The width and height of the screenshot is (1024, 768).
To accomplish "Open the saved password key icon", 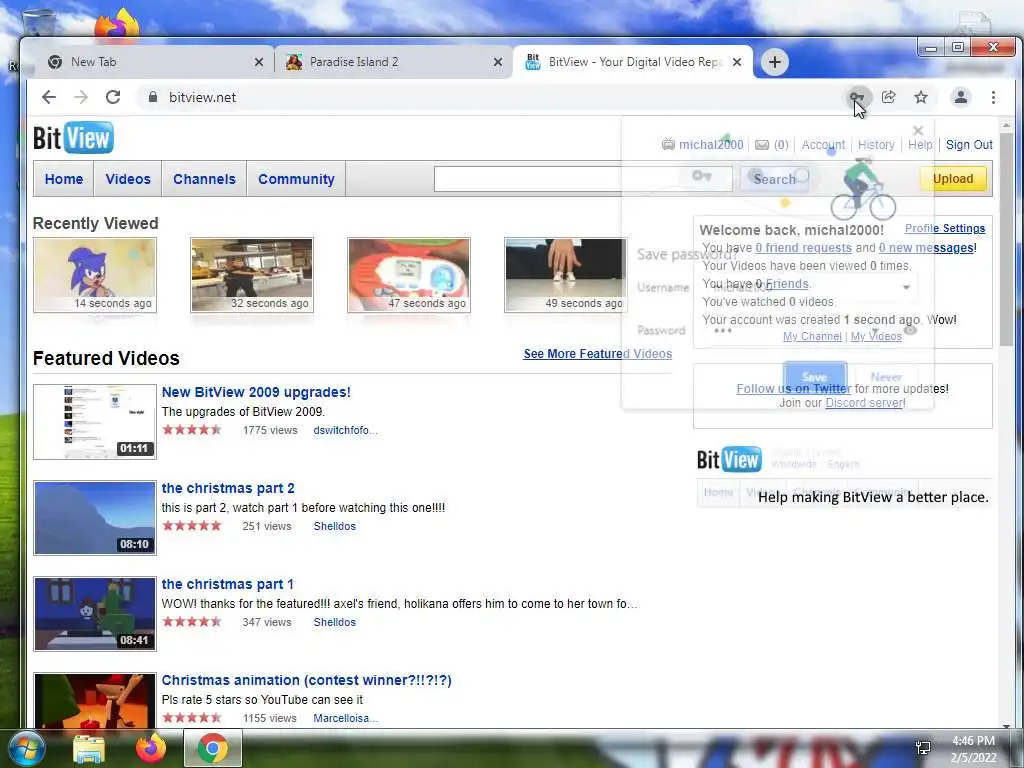I will pyautogui.click(x=856, y=97).
